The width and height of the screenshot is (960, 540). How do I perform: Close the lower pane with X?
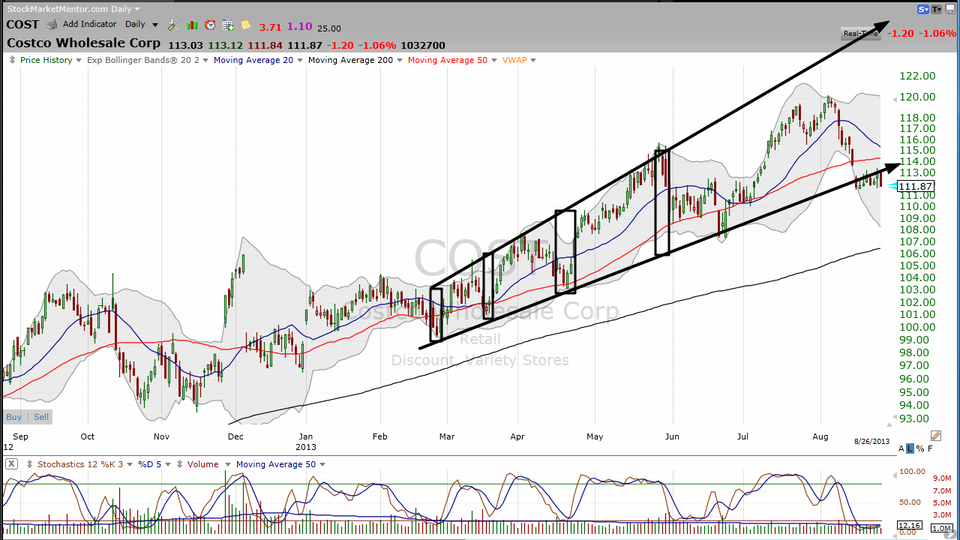(x=11, y=464)
